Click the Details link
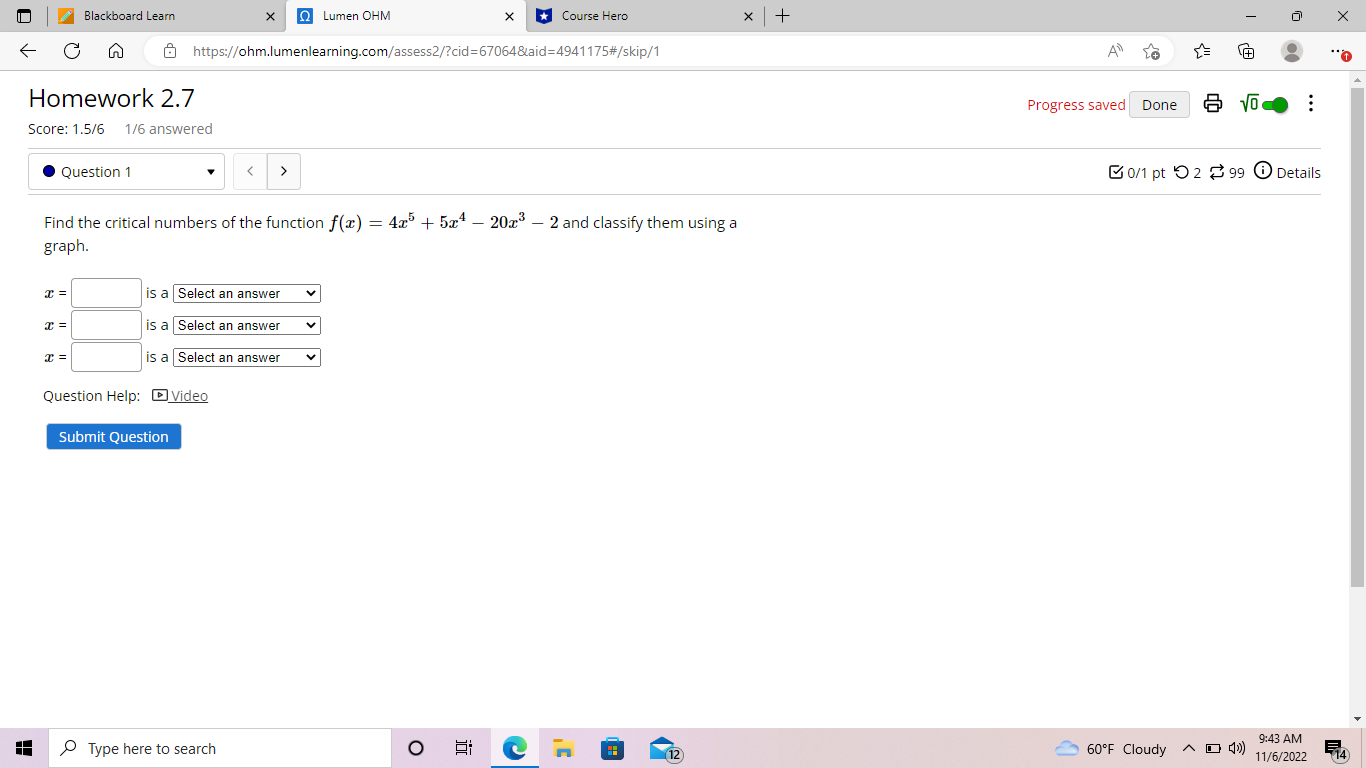Viewport: 1366px width, 768px height. pos(1298,172)
